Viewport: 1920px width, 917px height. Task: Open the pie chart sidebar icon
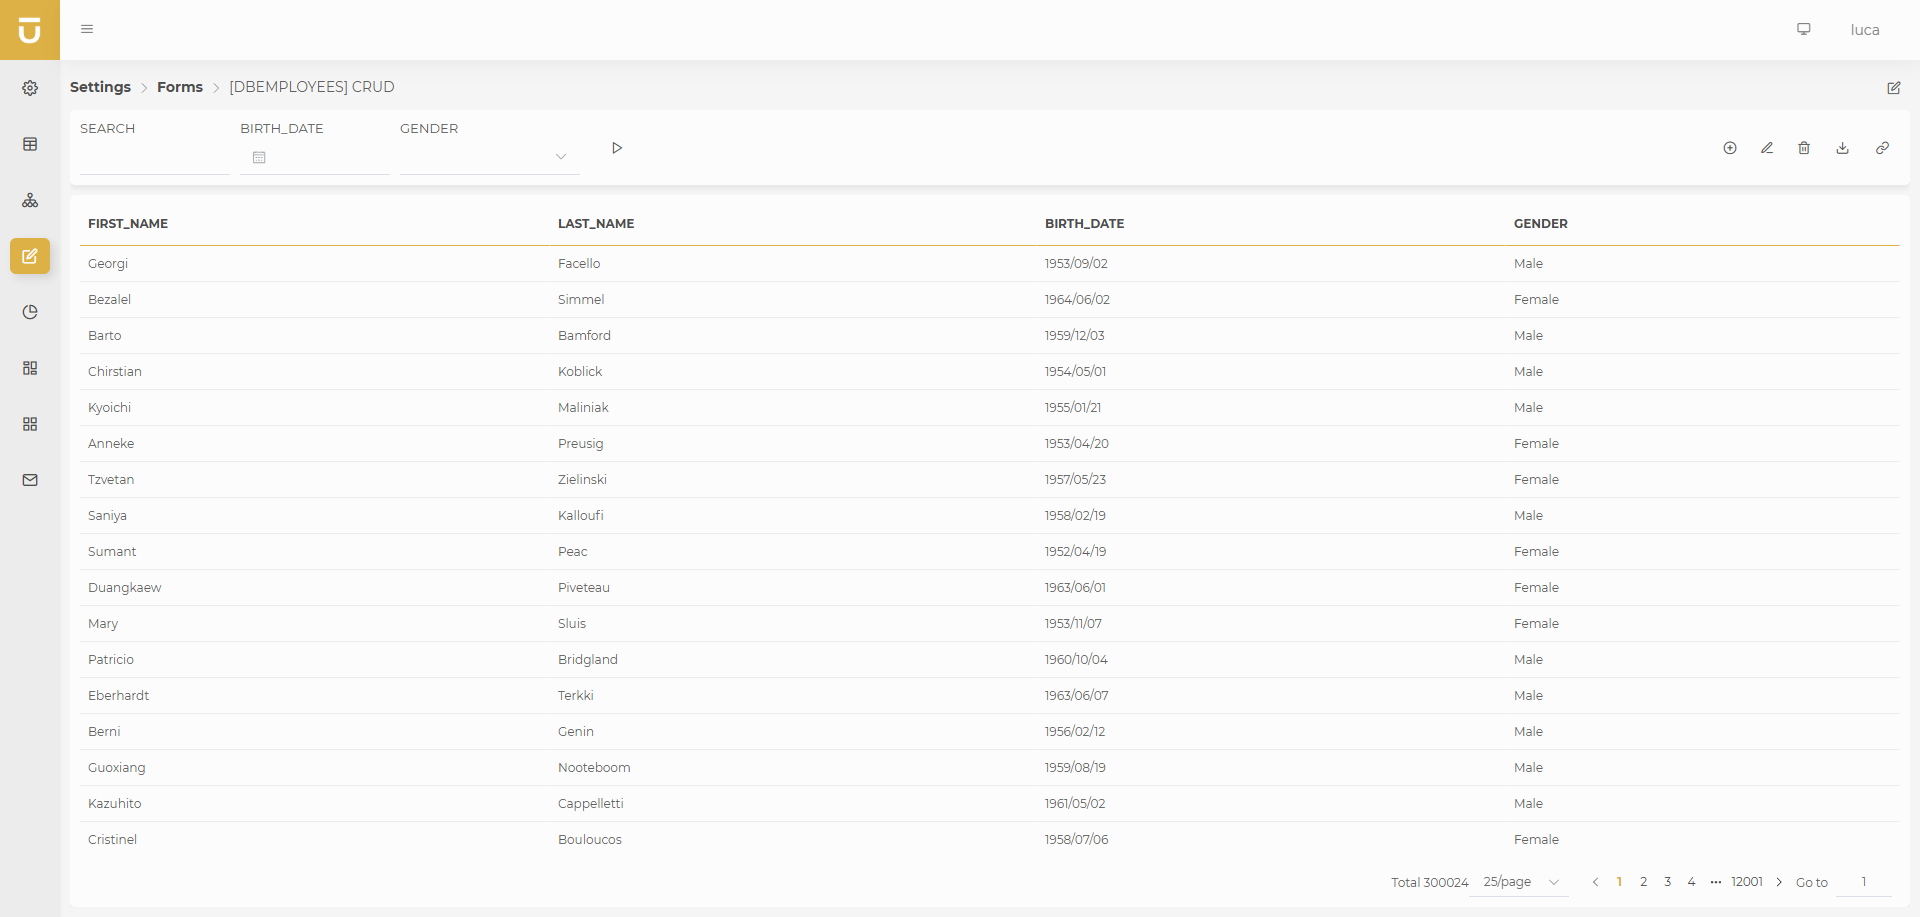[30, 312]
